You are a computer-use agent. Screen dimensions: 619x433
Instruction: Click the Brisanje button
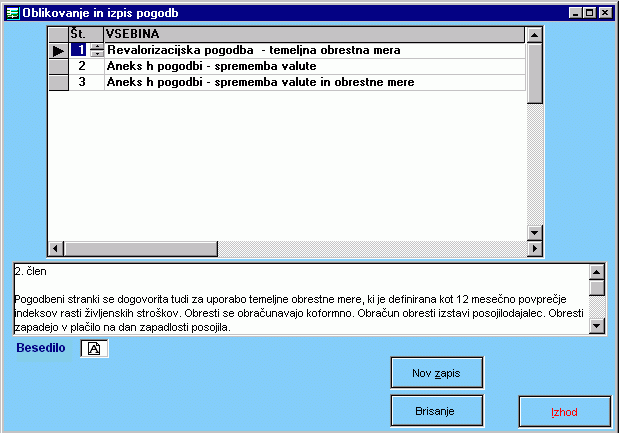(x=437, y=411)
